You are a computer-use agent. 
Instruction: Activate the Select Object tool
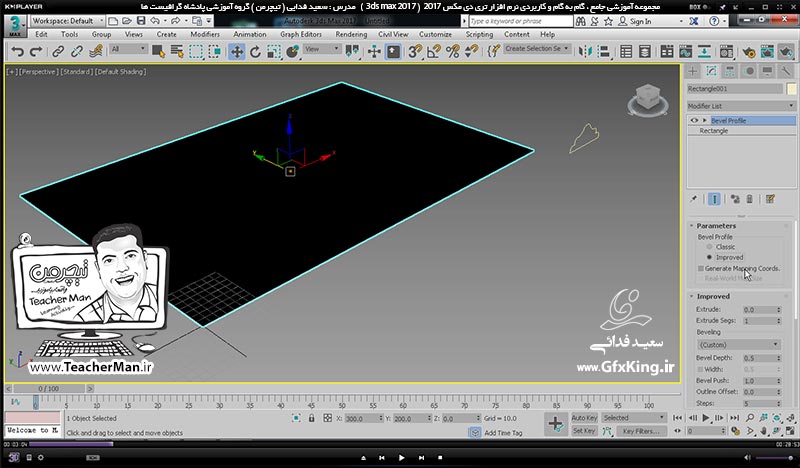(x=158, y=52)
